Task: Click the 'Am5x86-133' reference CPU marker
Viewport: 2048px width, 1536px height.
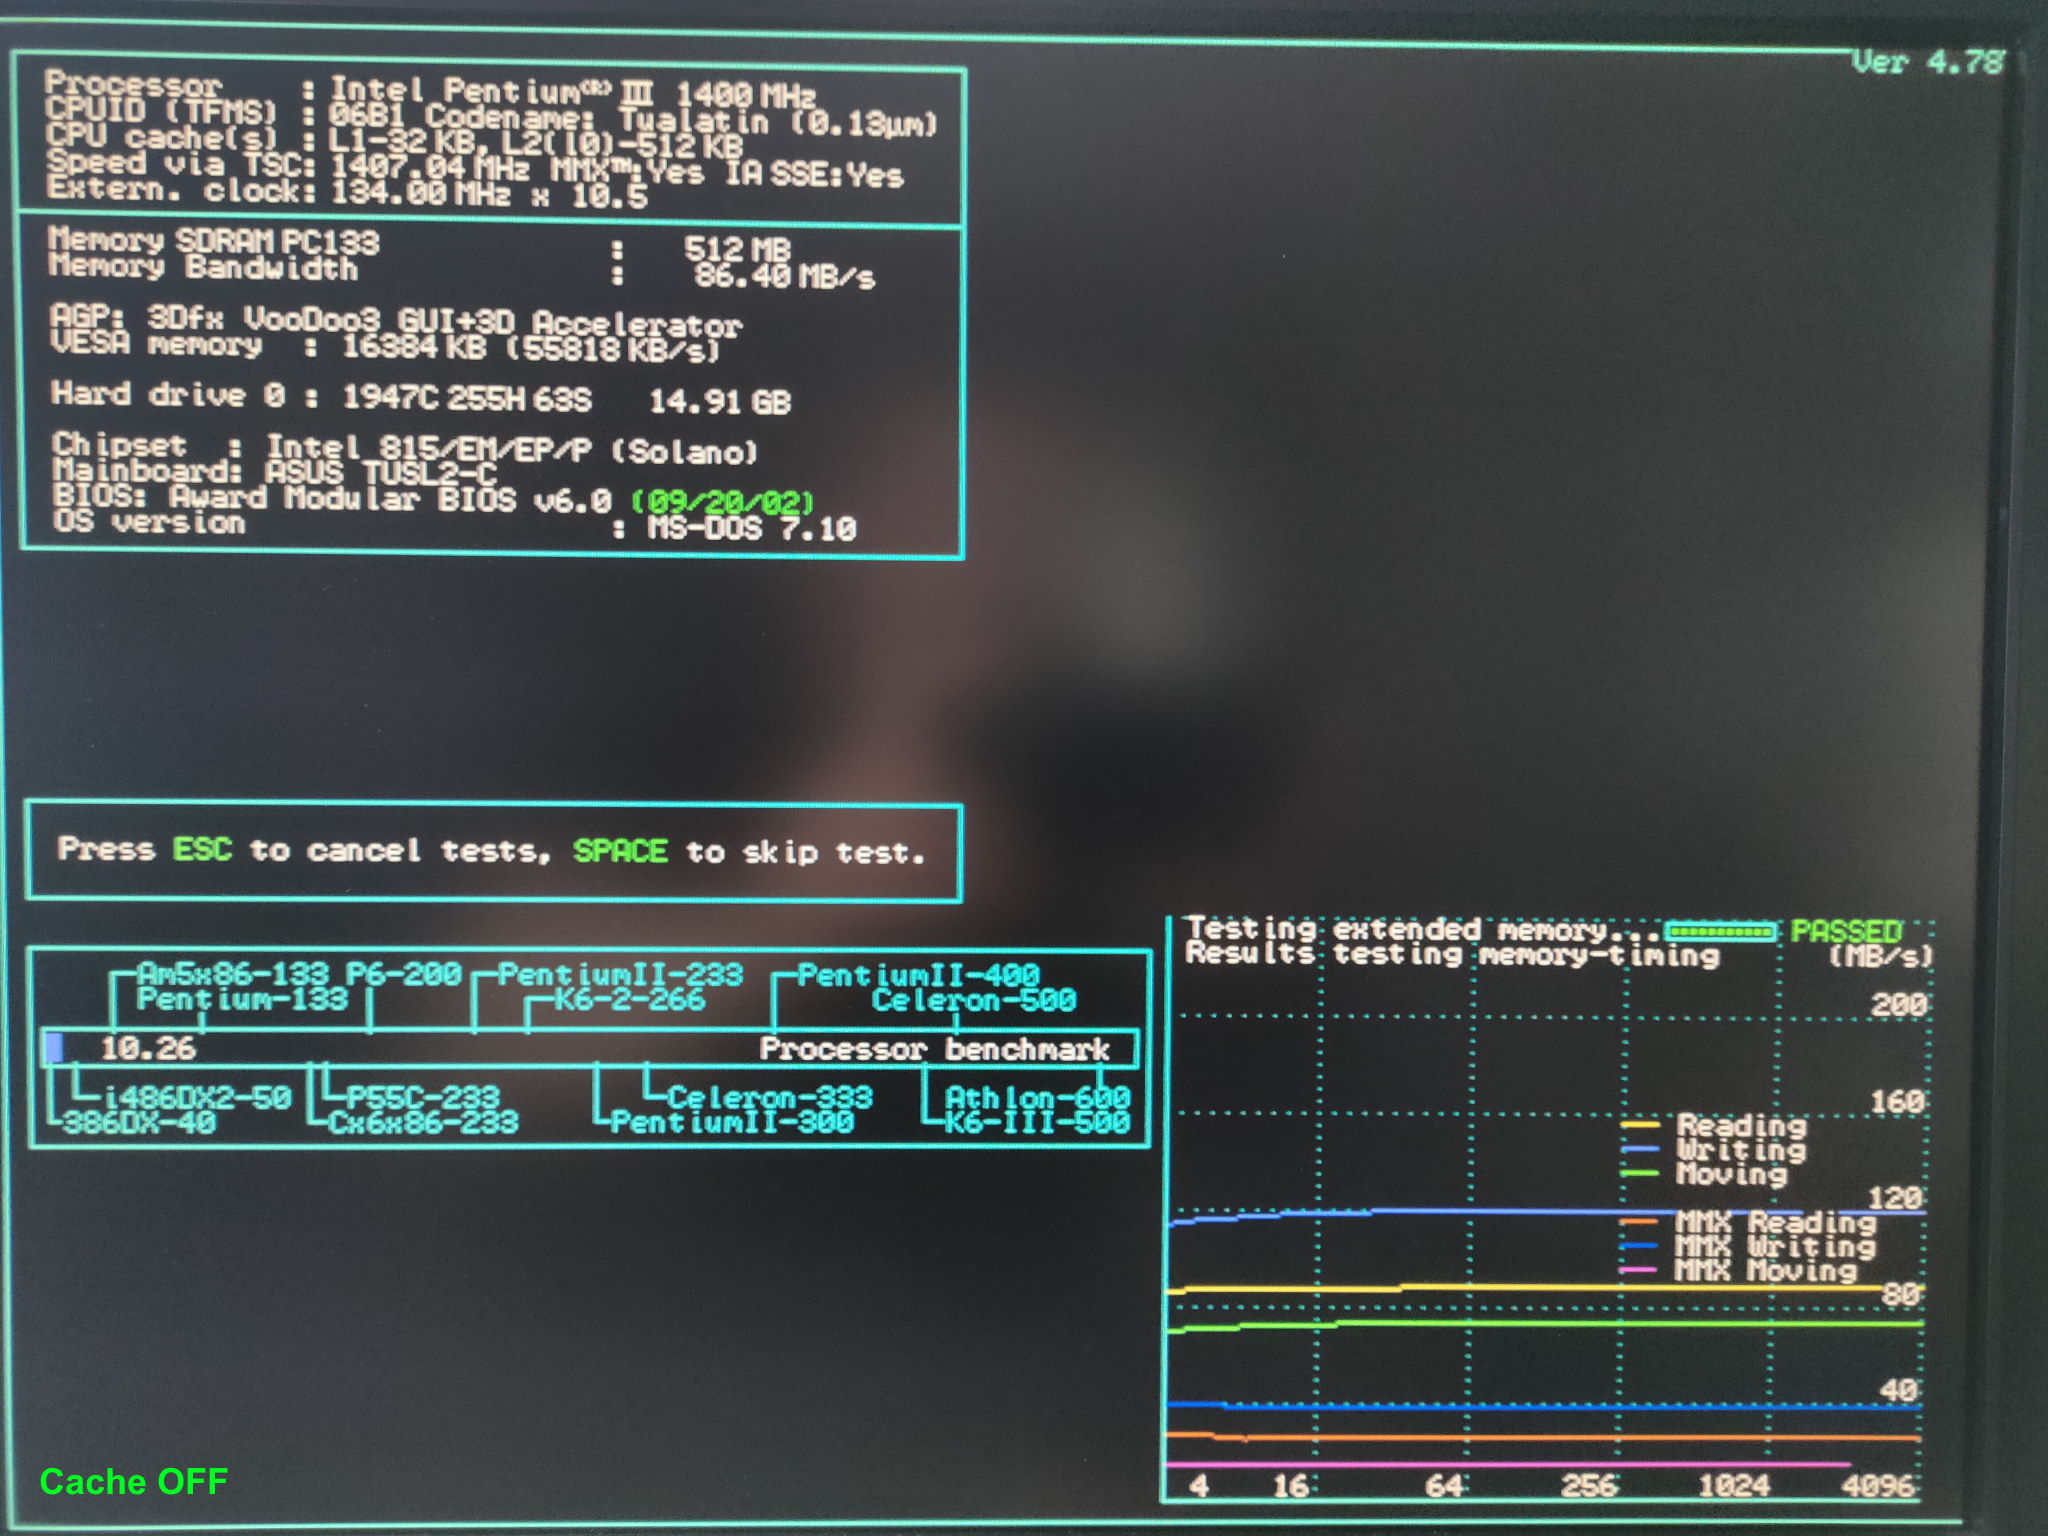Action: 232,973
